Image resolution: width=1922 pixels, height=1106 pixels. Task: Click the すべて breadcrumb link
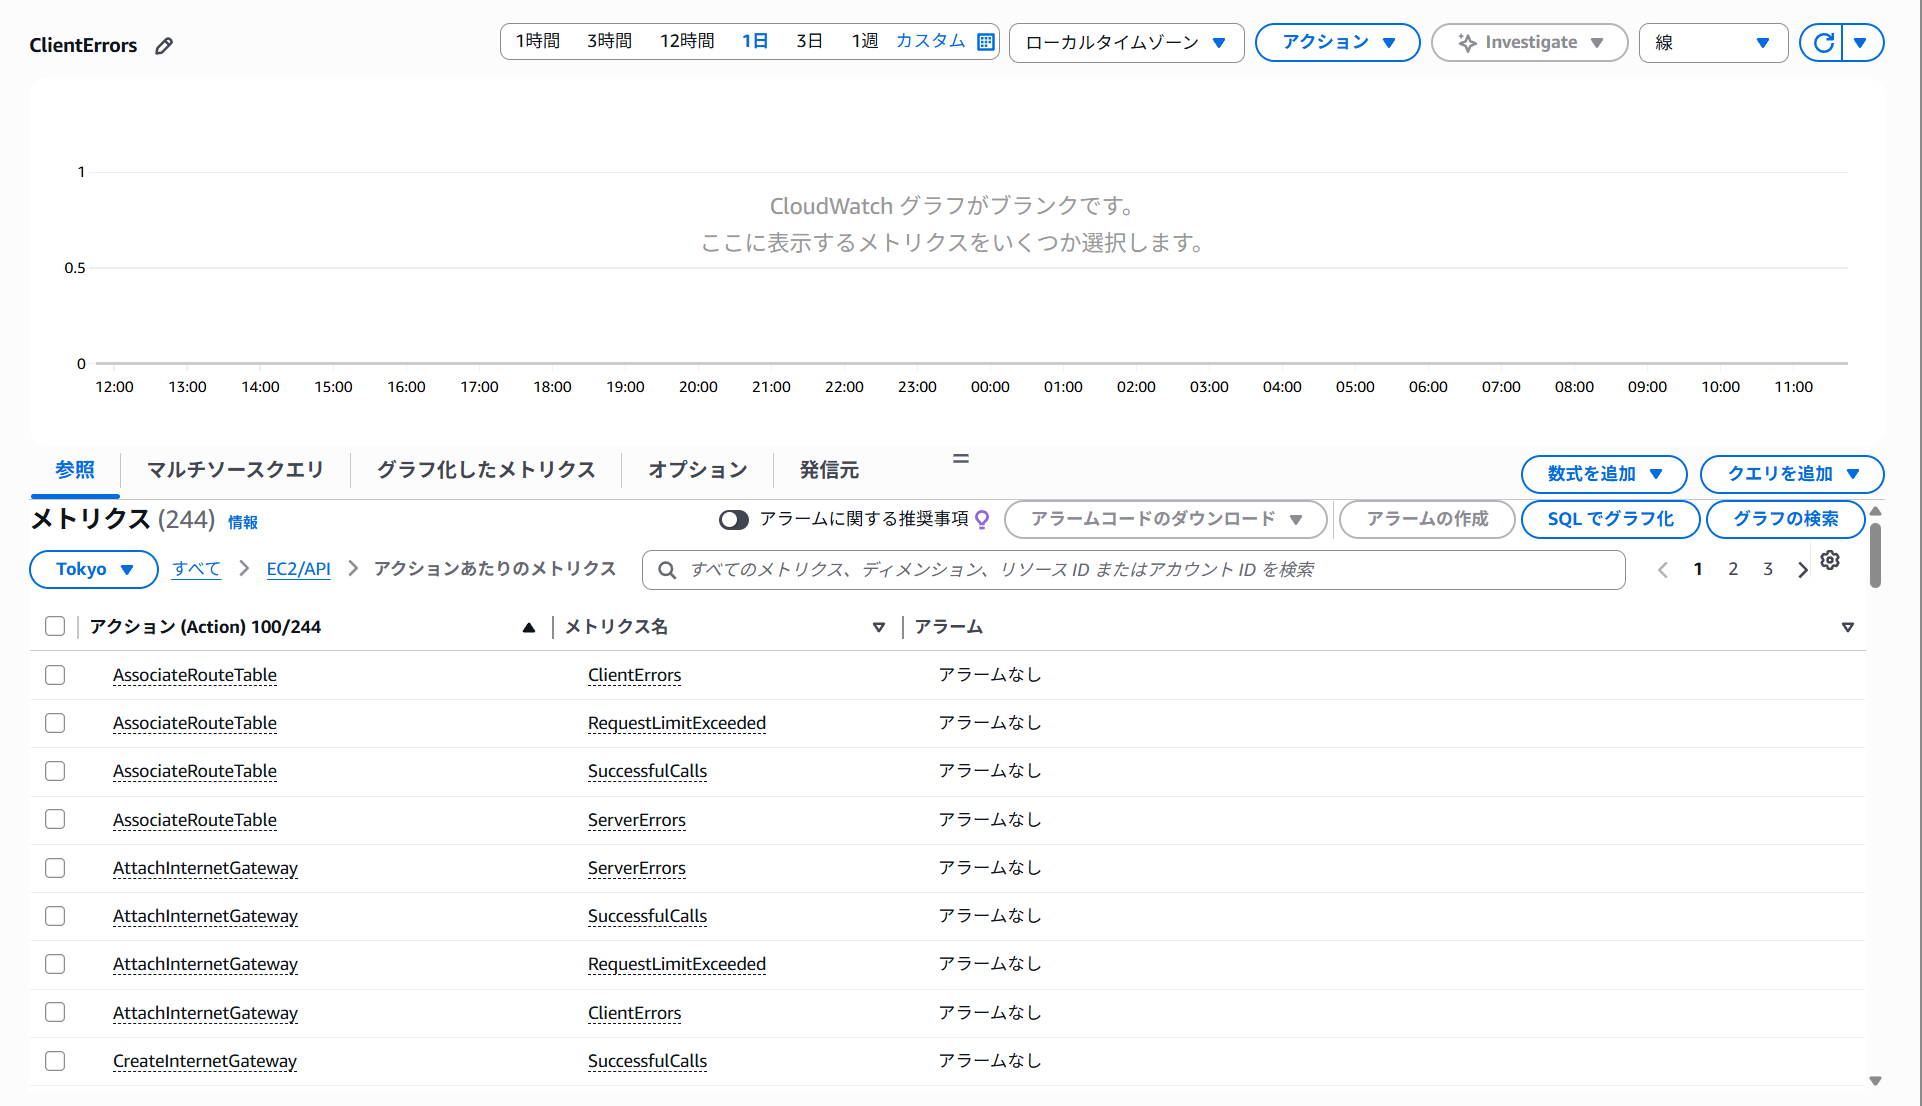click(196, 569)
